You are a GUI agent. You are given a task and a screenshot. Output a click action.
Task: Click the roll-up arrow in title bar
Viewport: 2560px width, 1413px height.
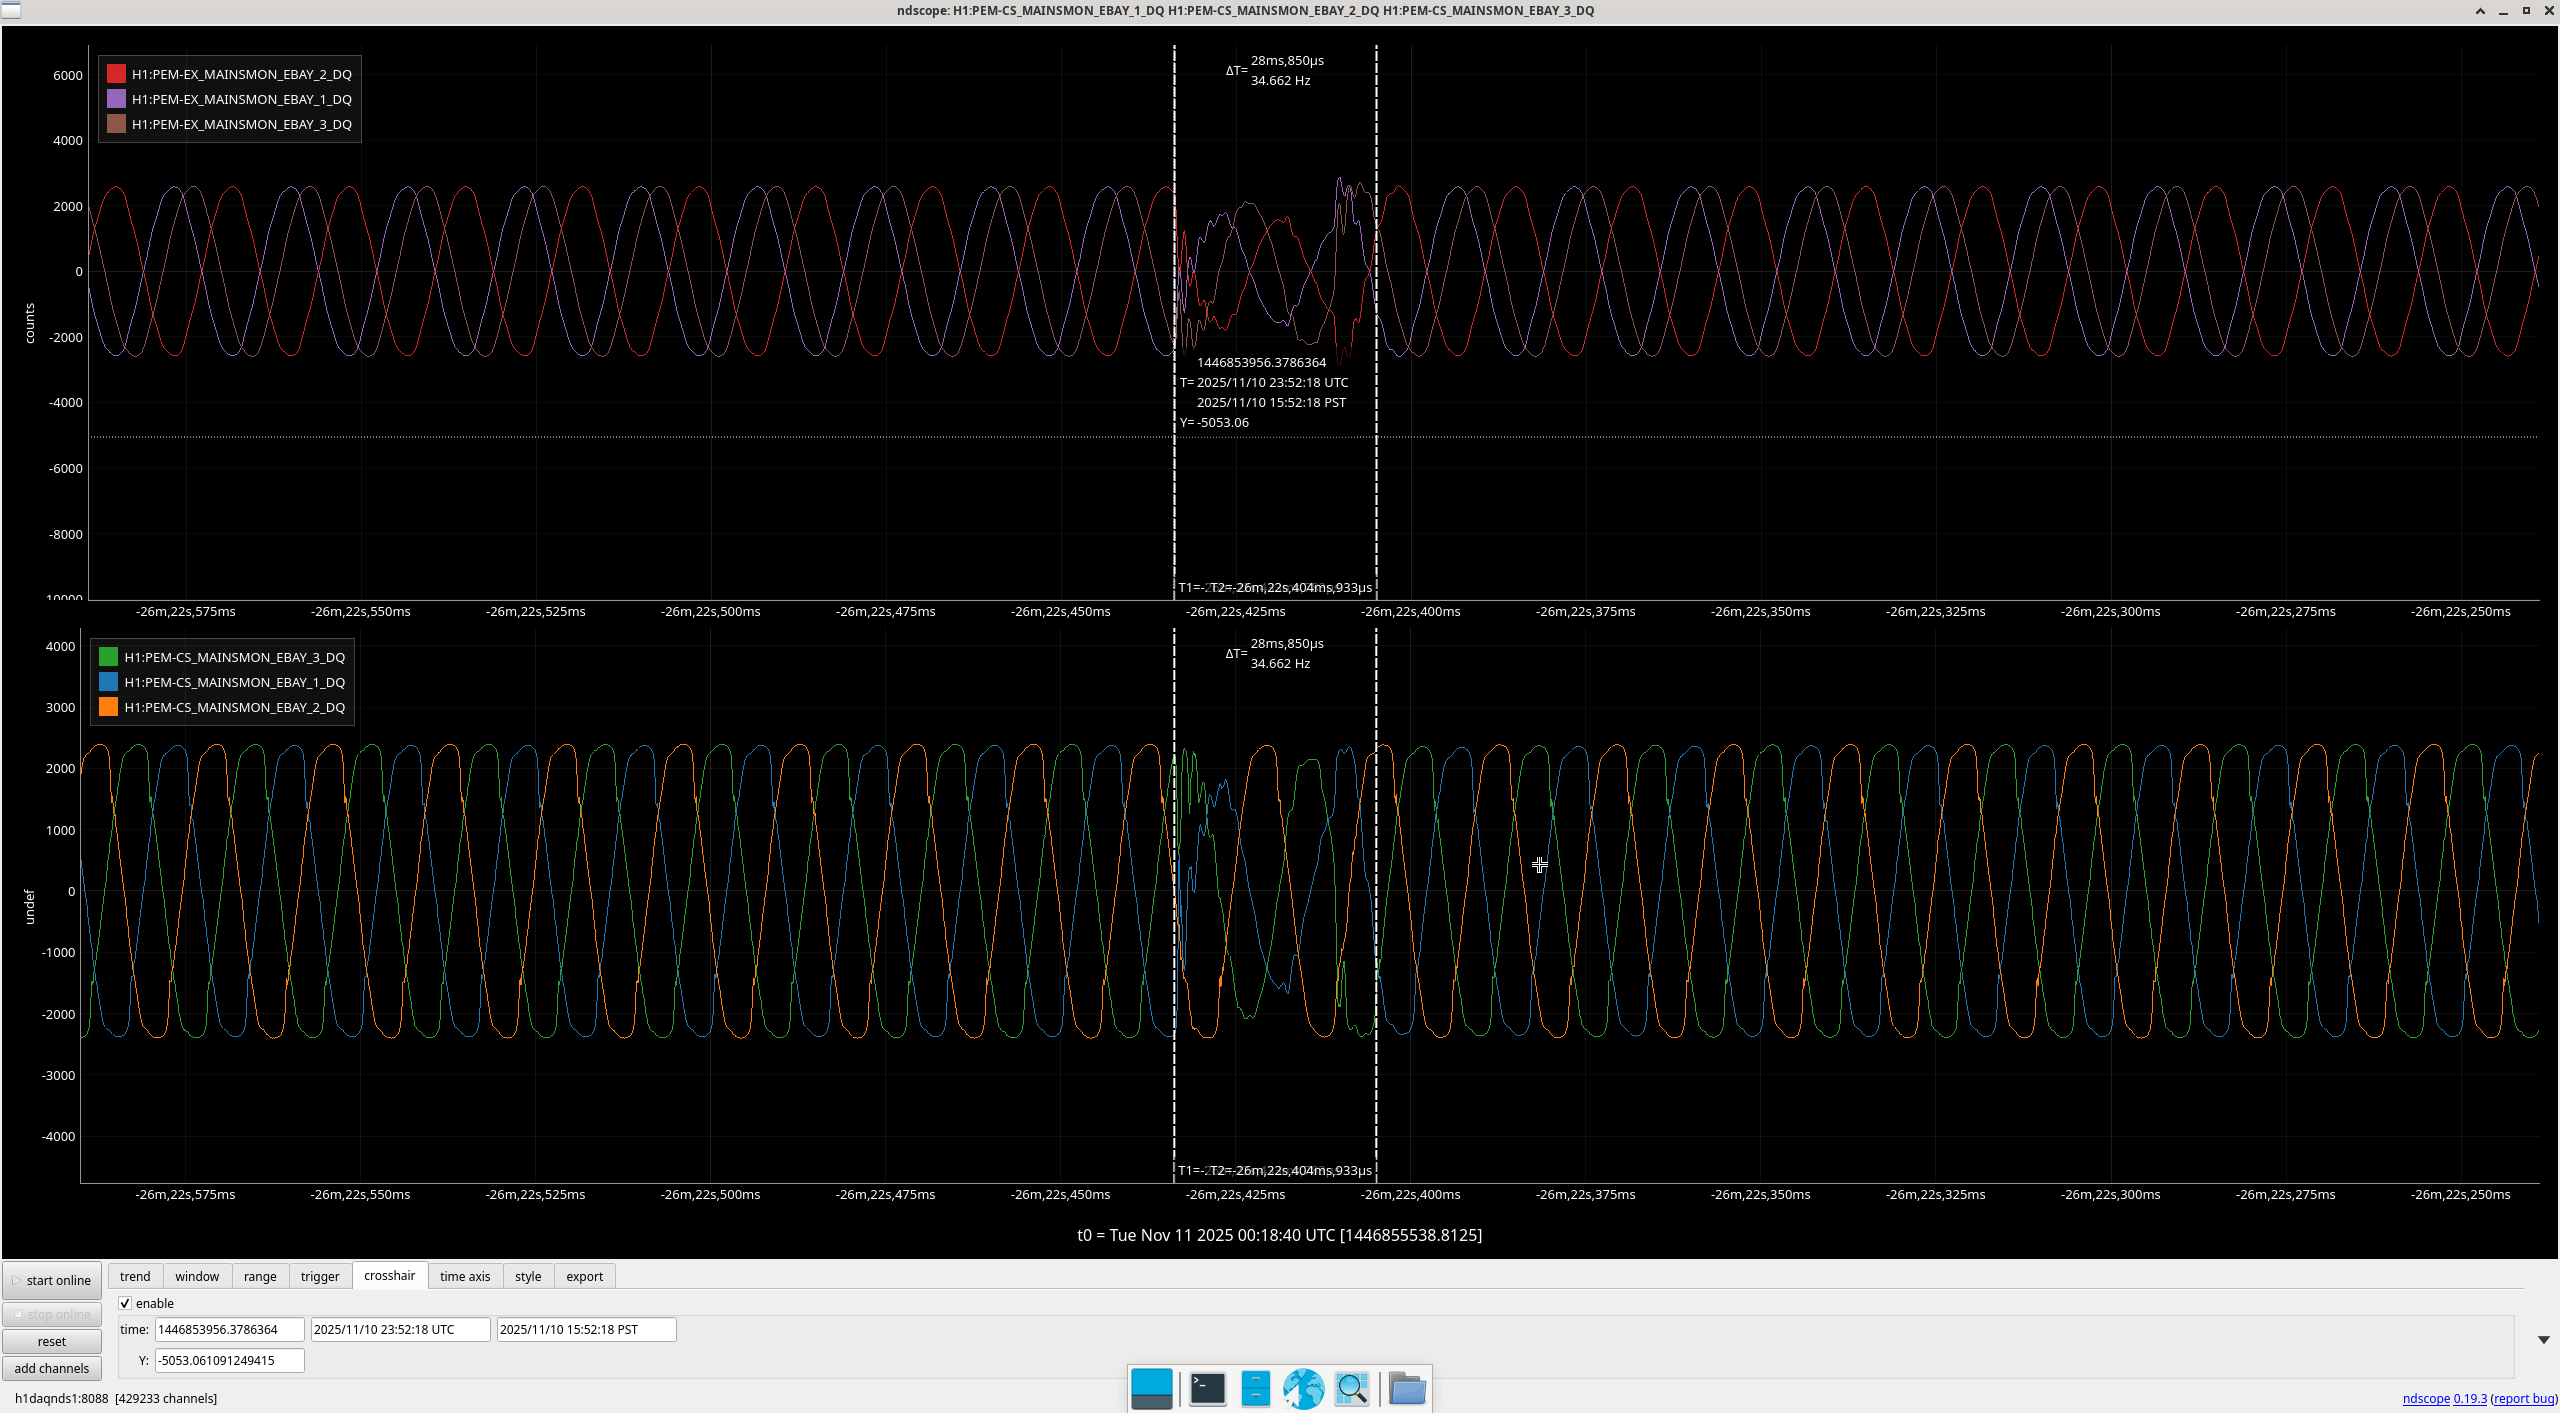pos(2480,11)
